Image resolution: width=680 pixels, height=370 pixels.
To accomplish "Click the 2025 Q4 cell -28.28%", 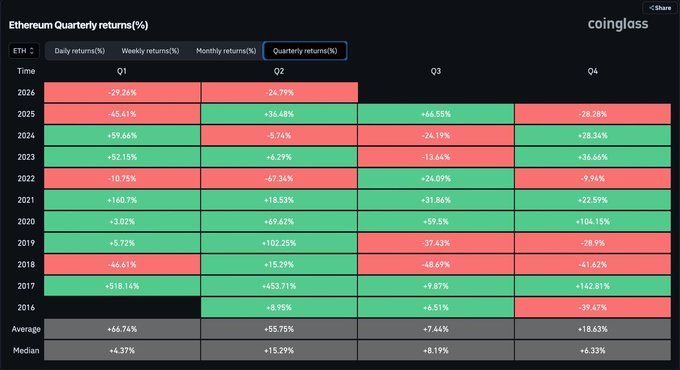I will point(593,114).
